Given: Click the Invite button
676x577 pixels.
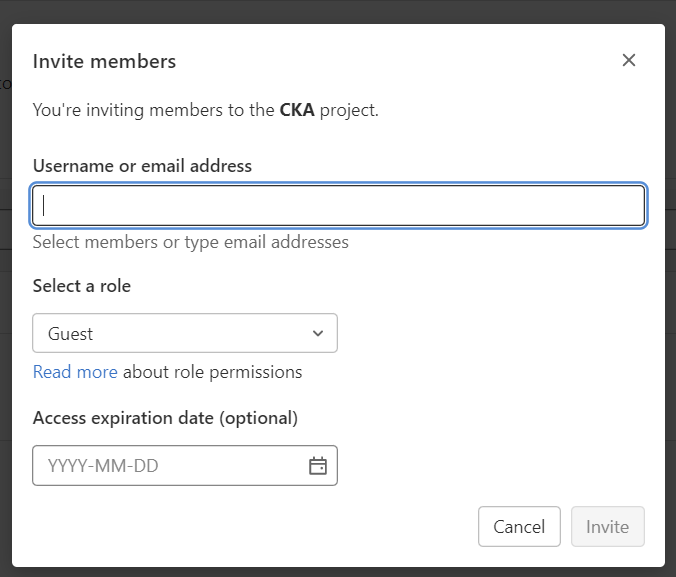Looking at the screenshot, I should point(607,527).
